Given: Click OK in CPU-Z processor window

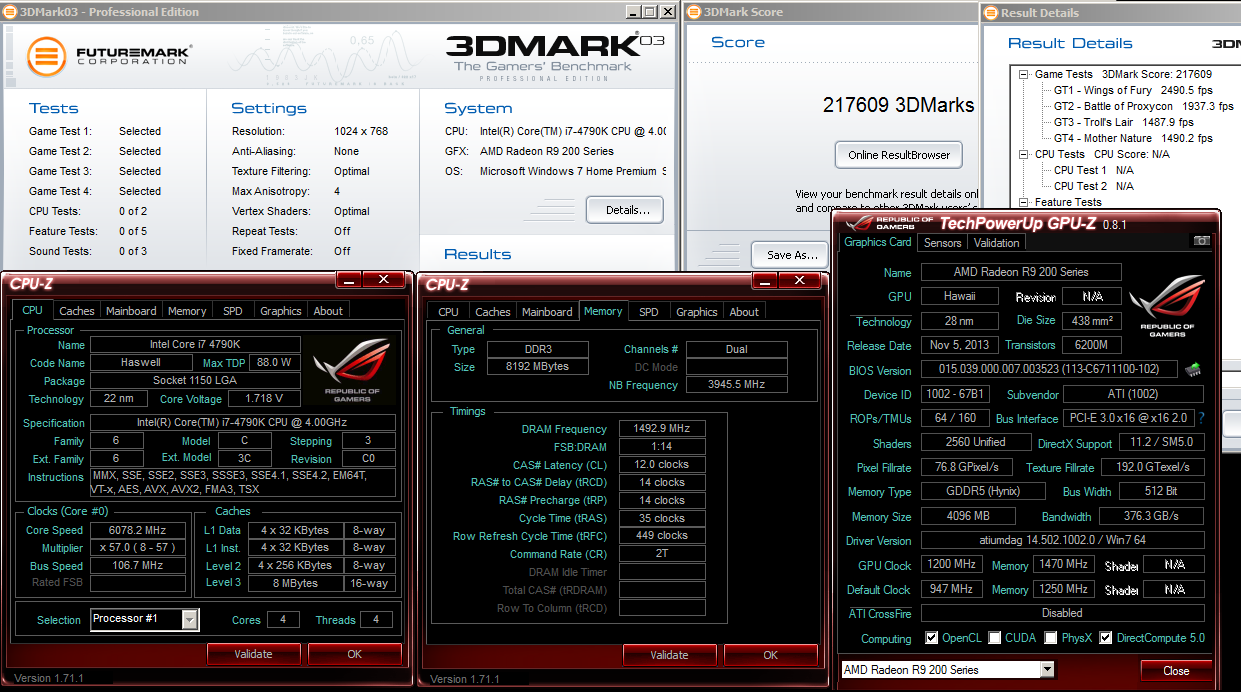Looking at the screenshot, I should [x=354, y=654].
